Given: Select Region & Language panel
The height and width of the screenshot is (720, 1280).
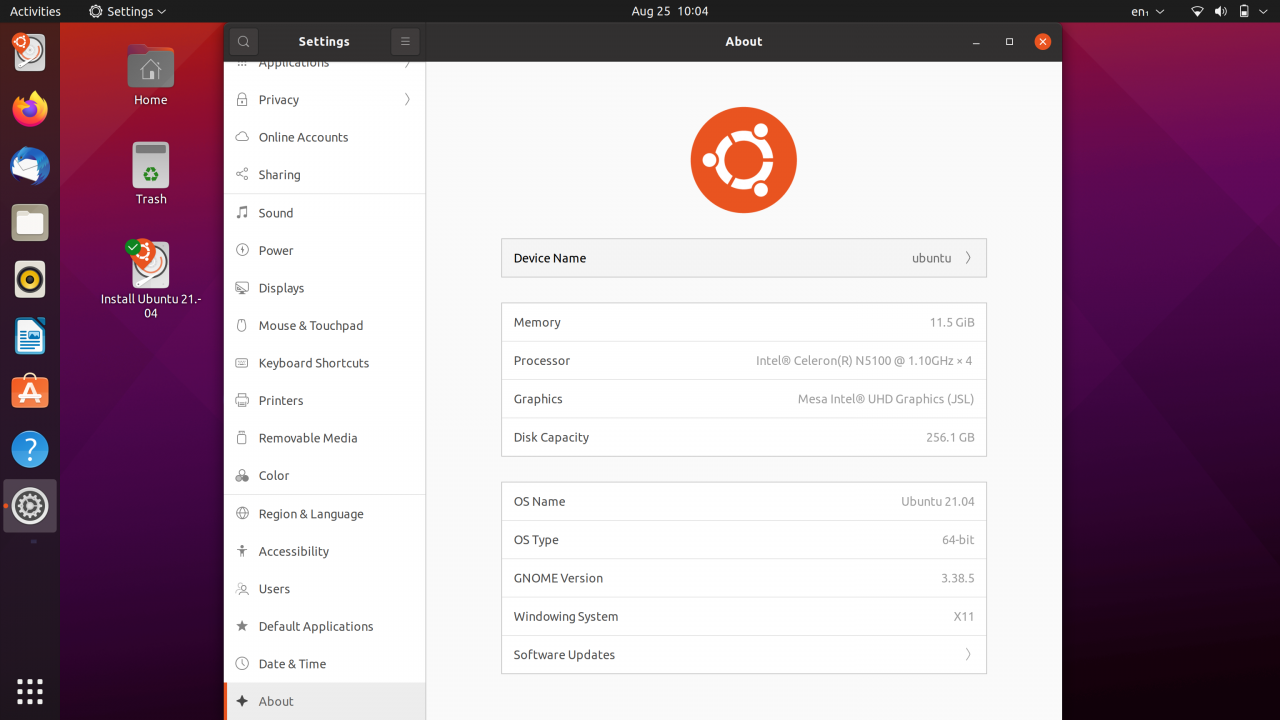Looking at the screenshot, I should [325, 513].
